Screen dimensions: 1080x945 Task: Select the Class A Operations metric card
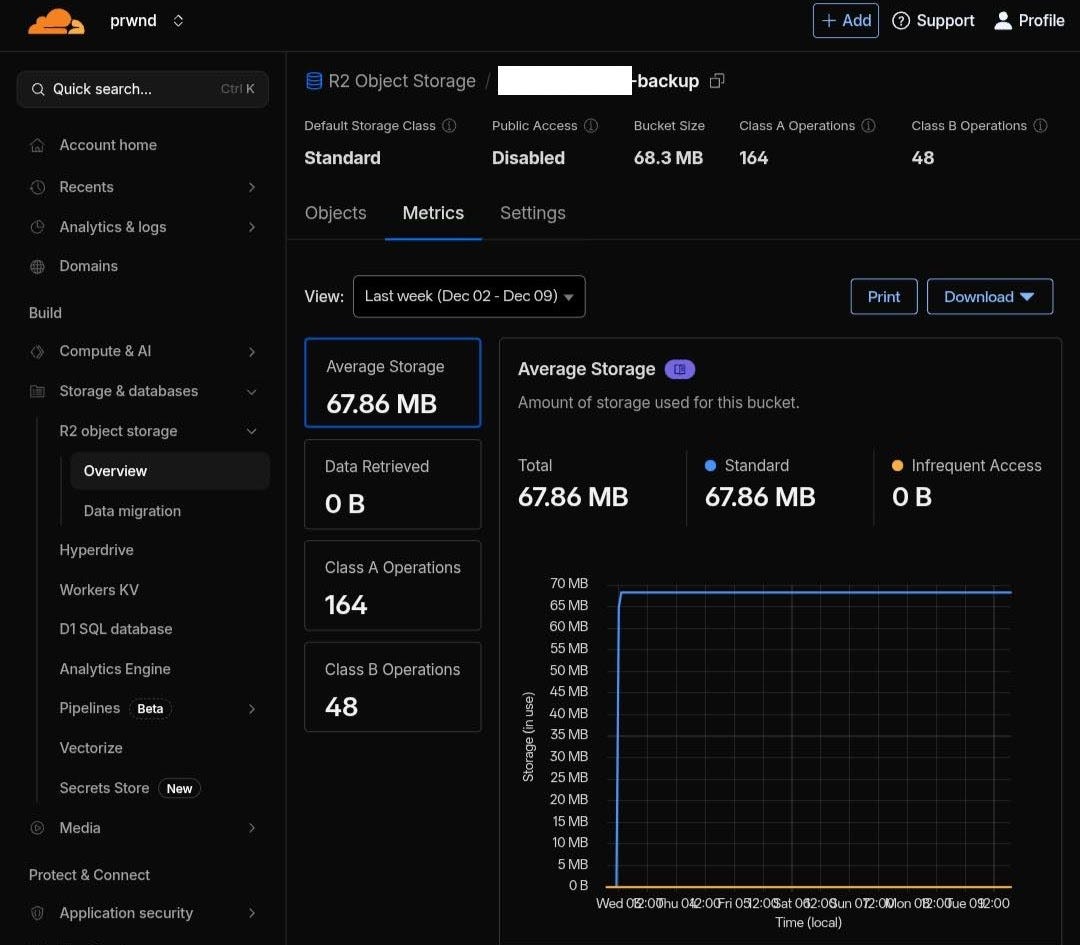click(393, 585)
